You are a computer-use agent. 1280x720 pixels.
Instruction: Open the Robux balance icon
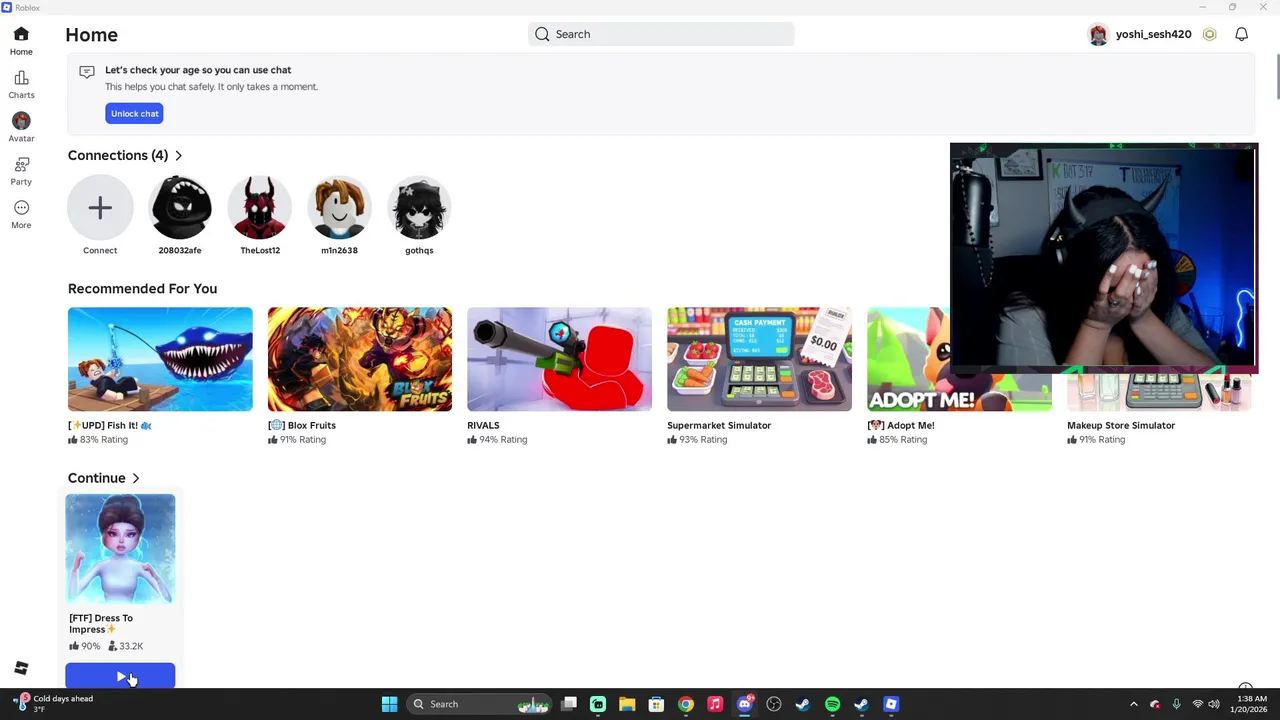1209,34
